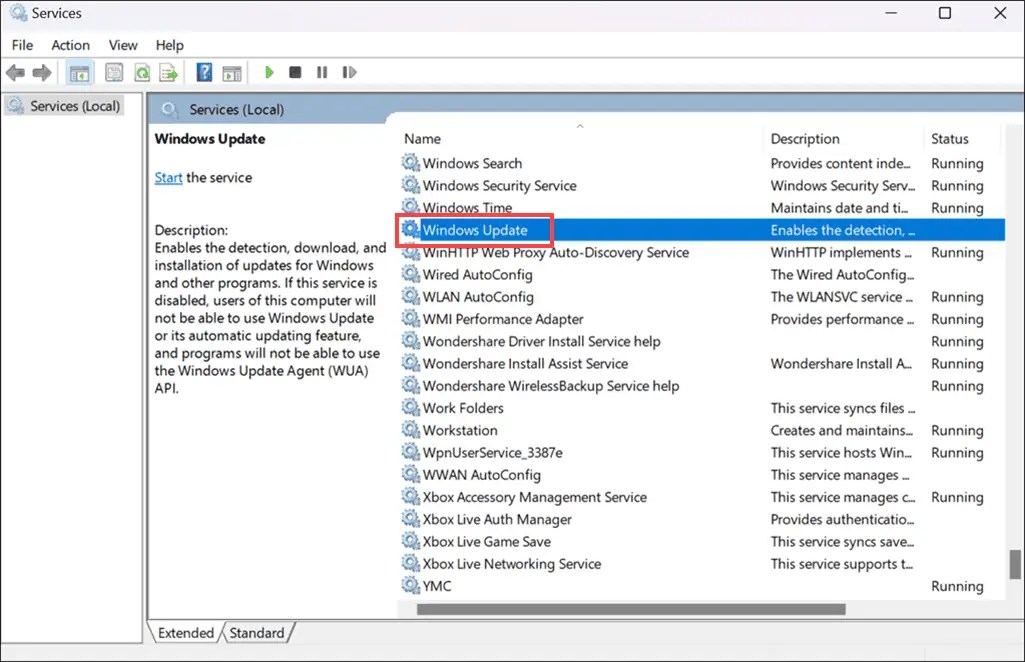1025x662 pixels.
Task: Start the service using the green play icon
Action: pos(269,72)
